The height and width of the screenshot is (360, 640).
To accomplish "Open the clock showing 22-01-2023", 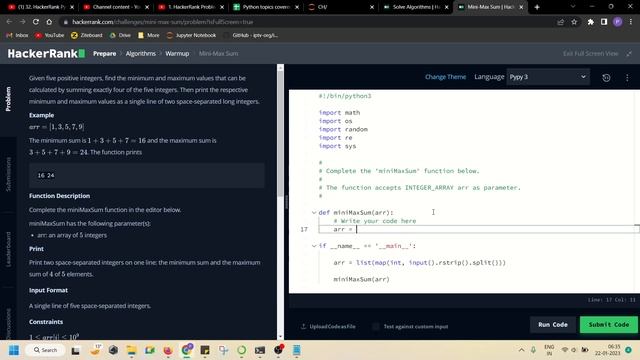I will tap(608, 350).
